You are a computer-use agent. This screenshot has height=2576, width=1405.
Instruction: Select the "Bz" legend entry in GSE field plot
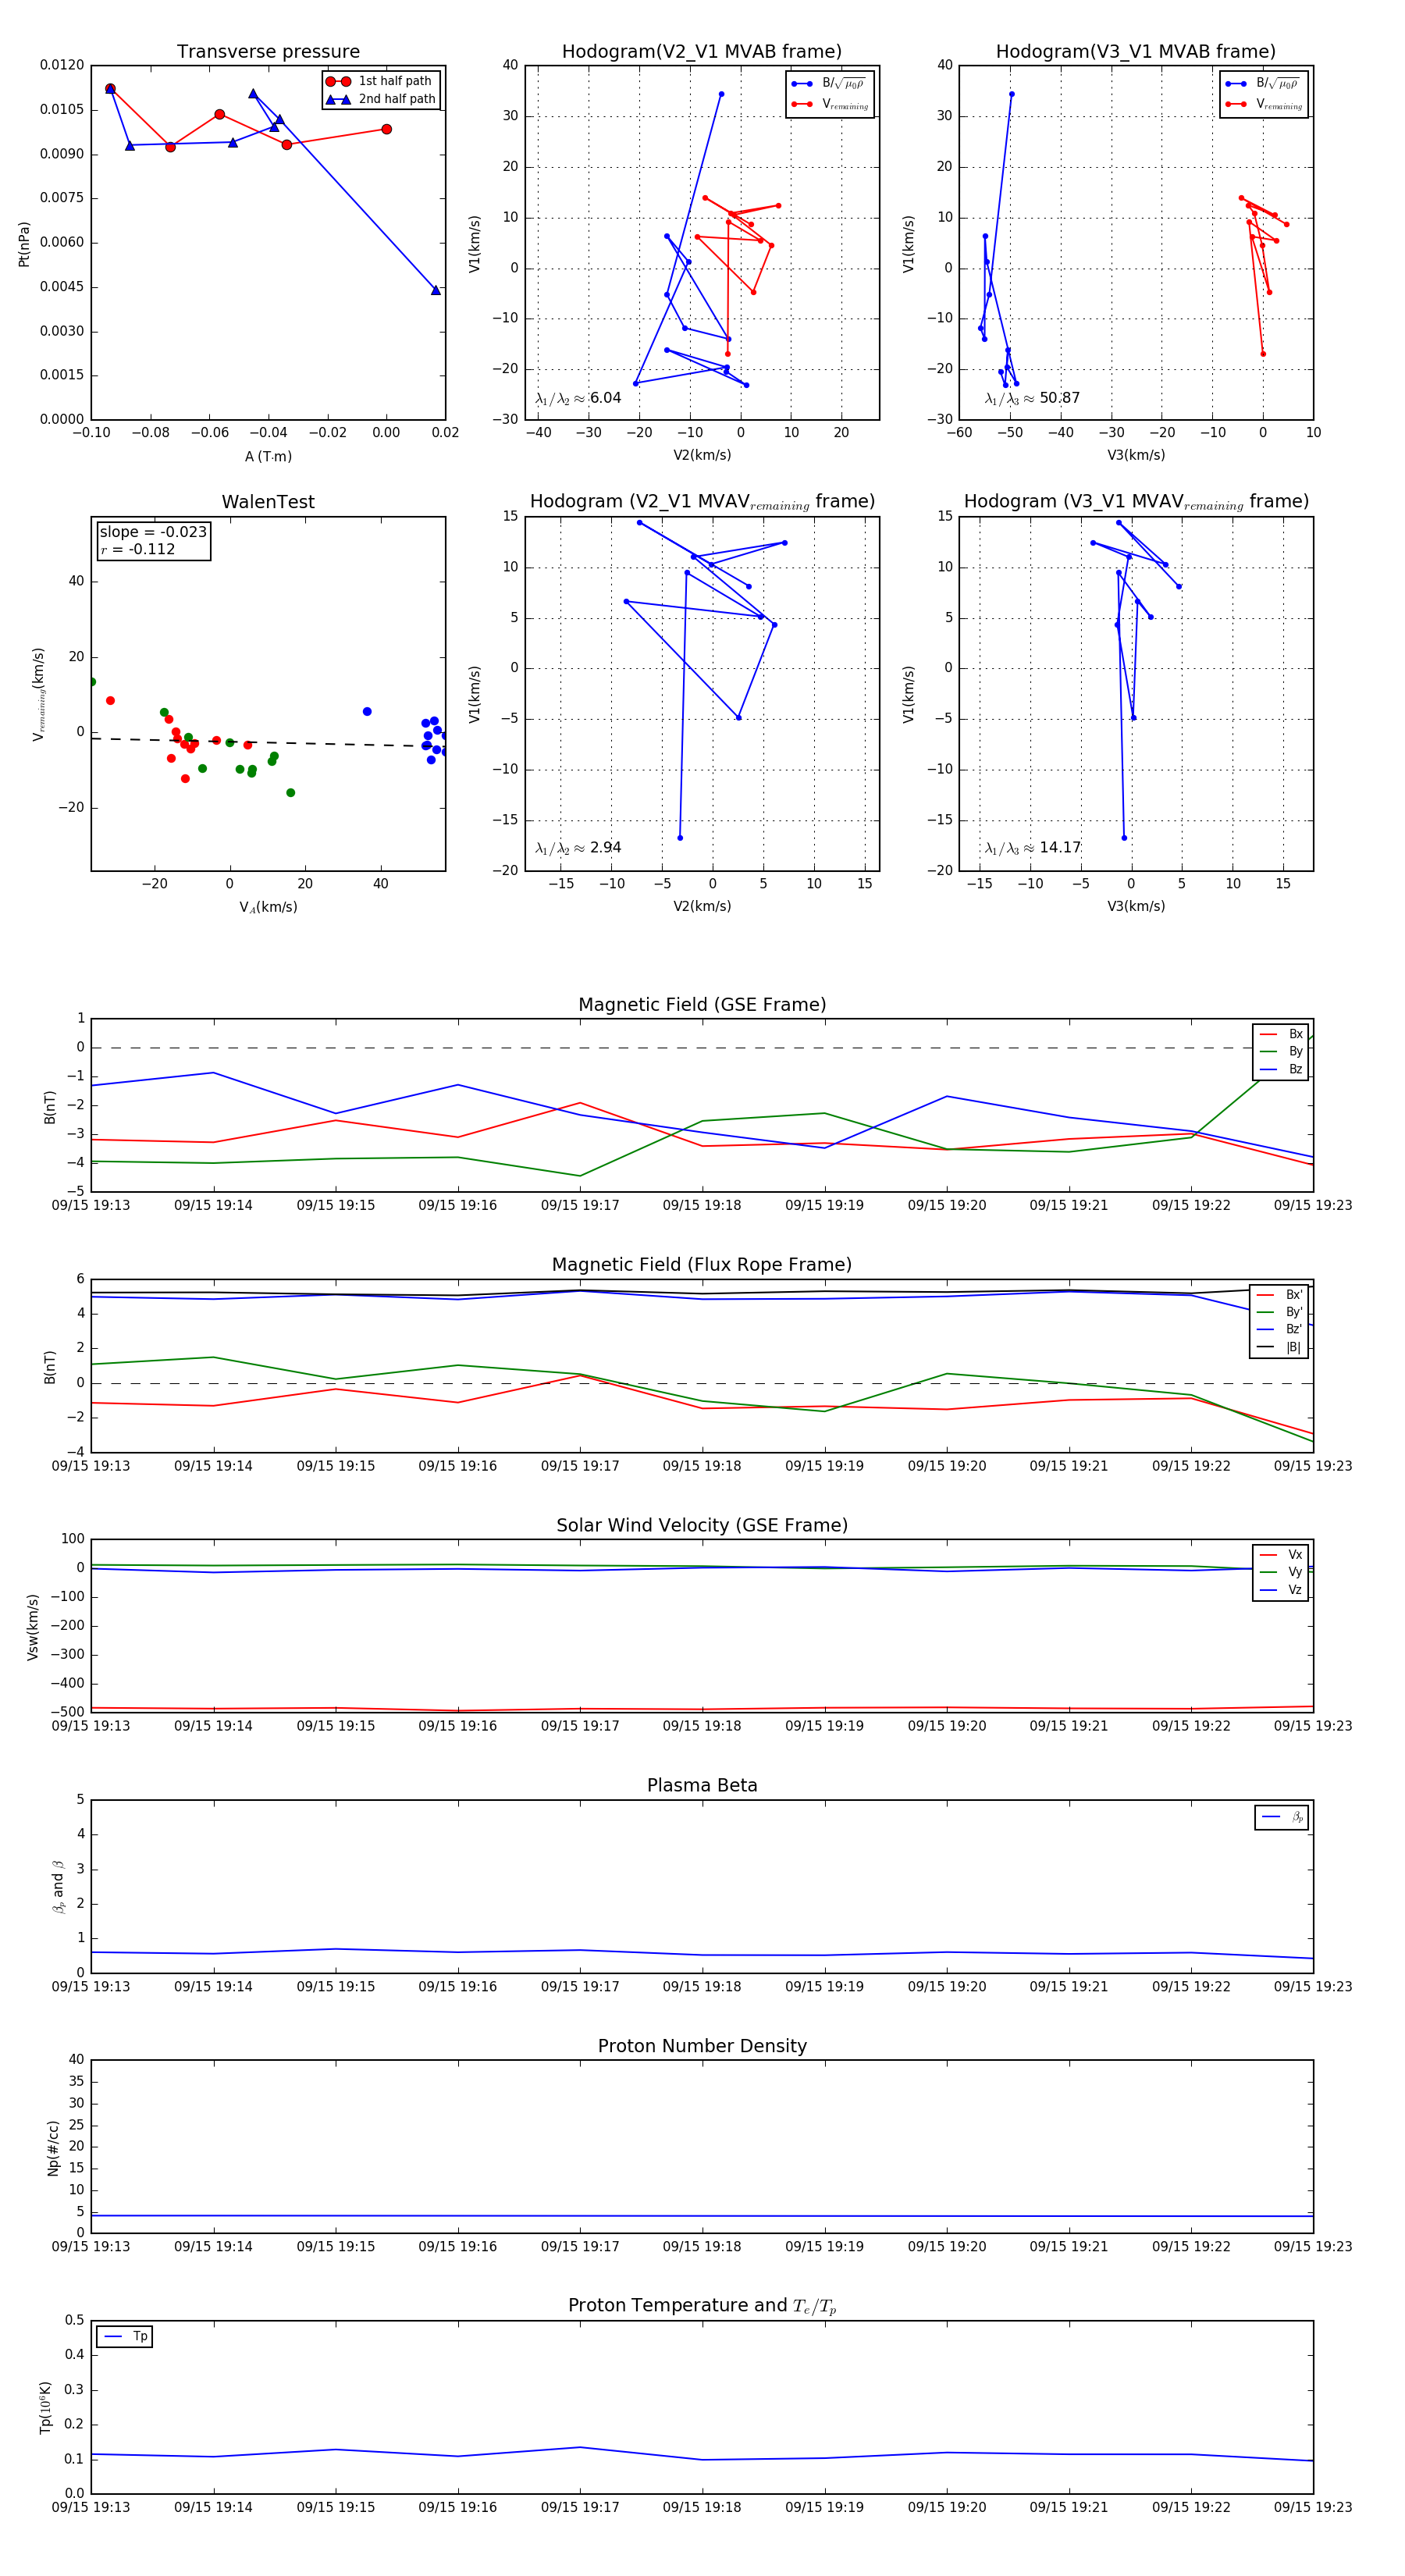pos(1282,1069)
